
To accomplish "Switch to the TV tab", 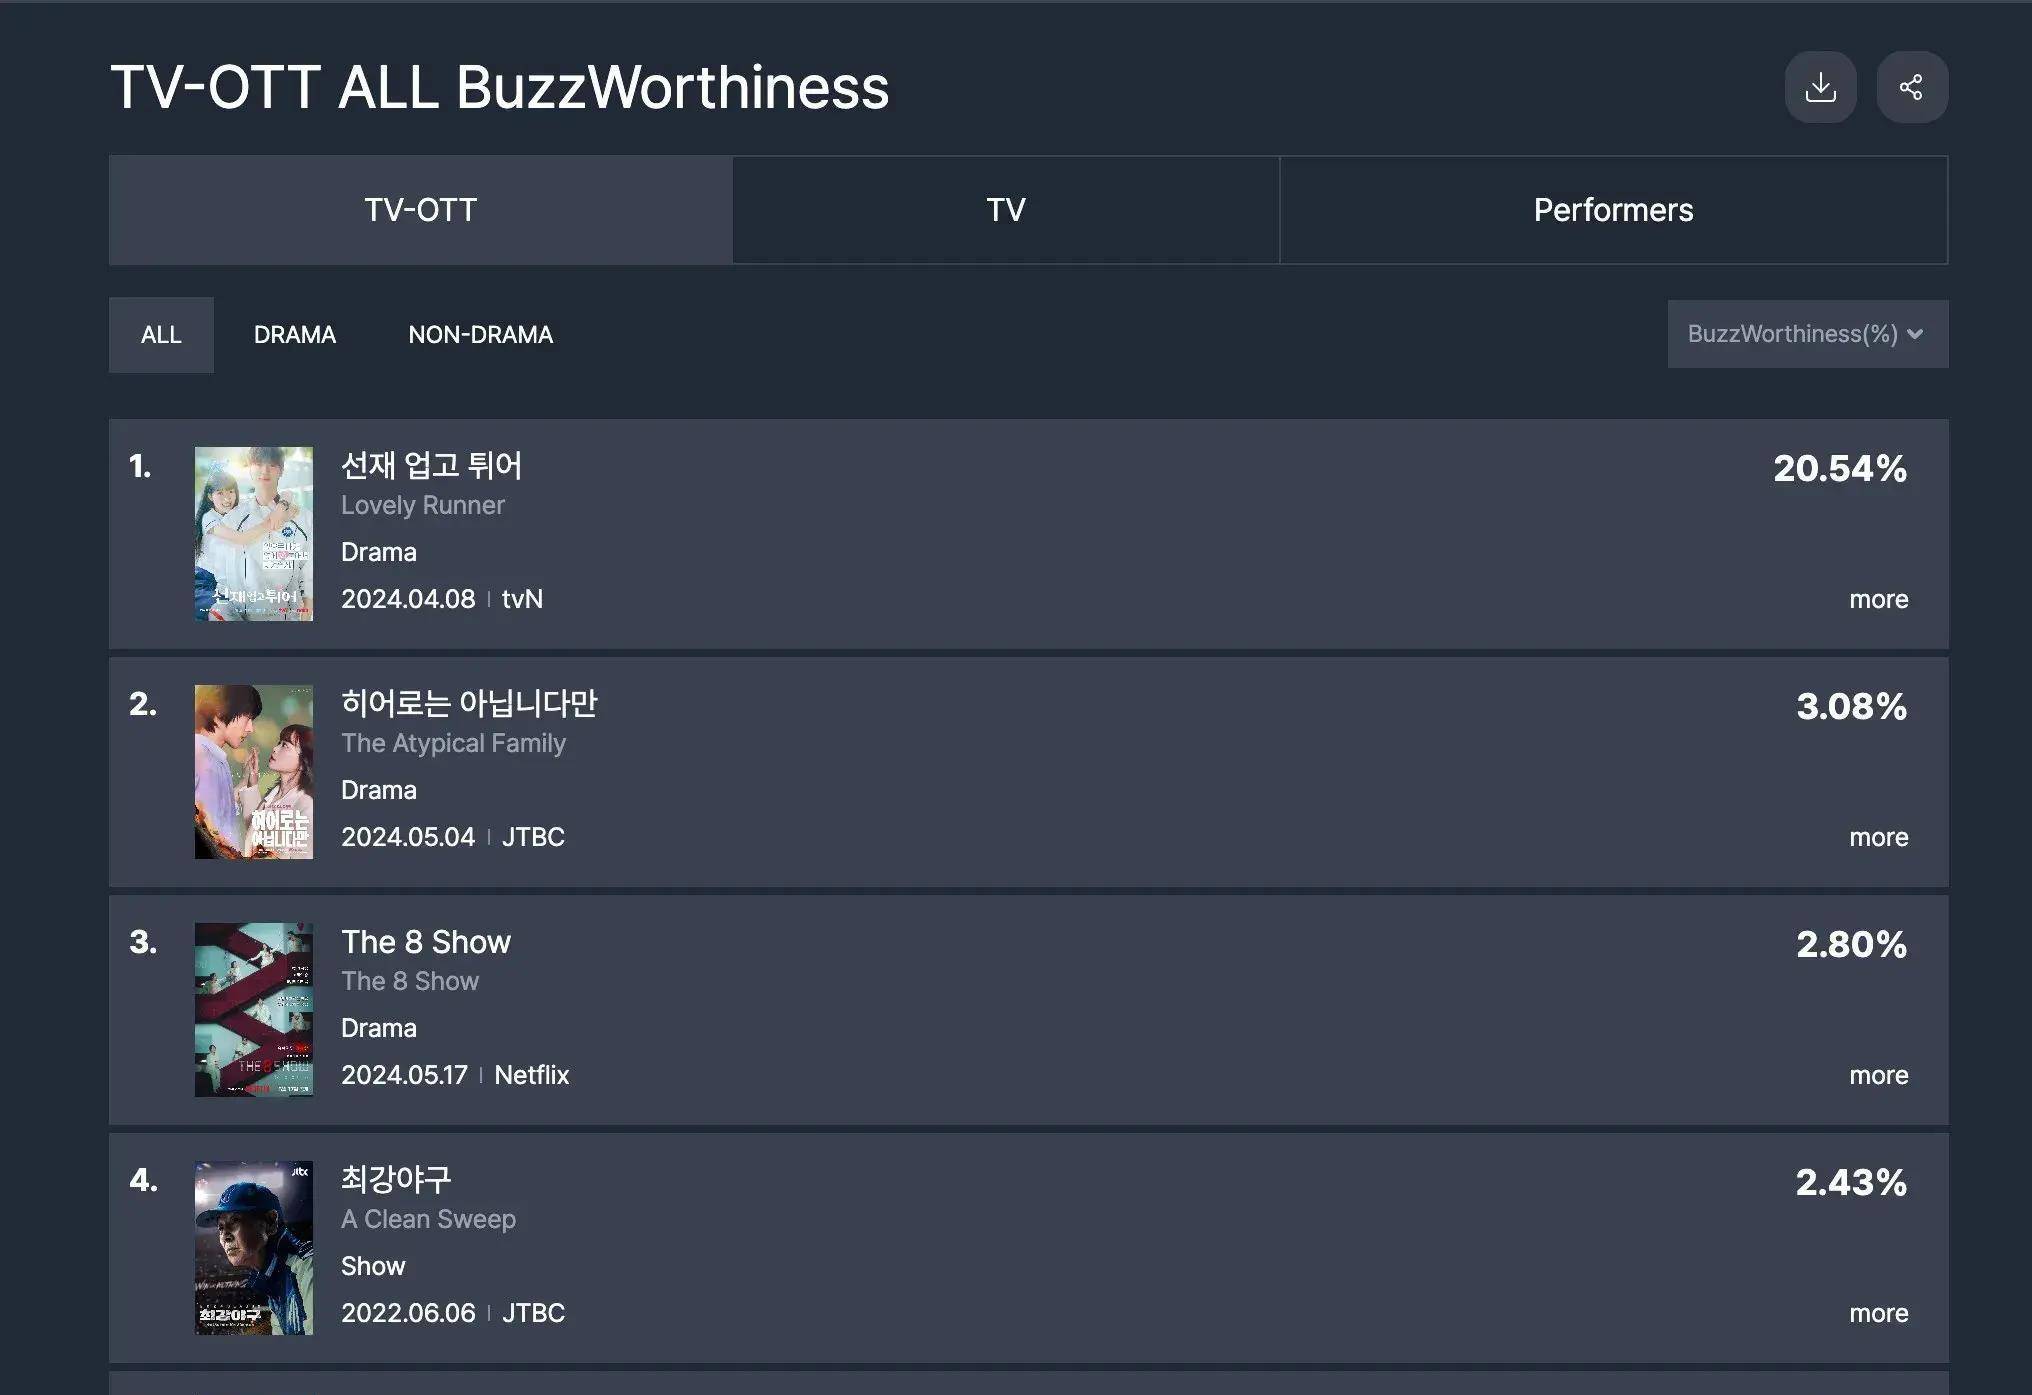I will point(1006,210).
